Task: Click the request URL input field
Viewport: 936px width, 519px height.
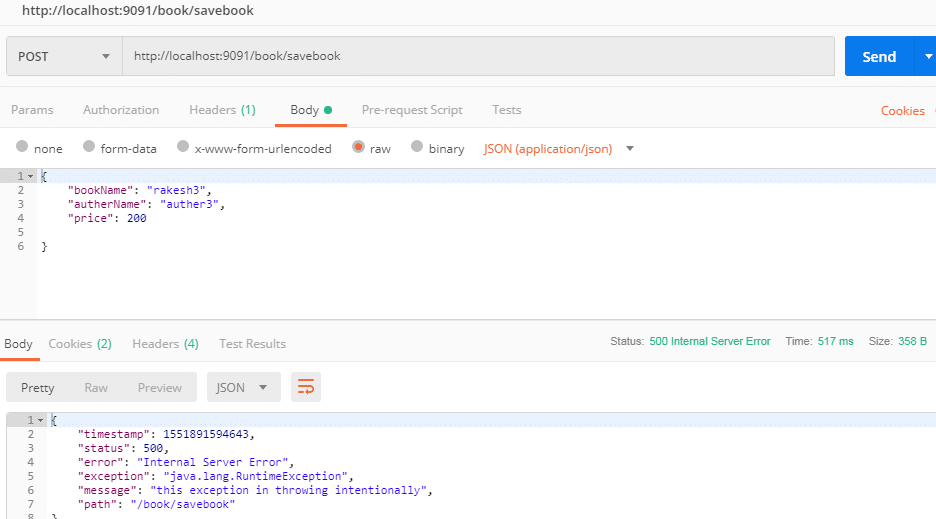Action: pos(478,56)
